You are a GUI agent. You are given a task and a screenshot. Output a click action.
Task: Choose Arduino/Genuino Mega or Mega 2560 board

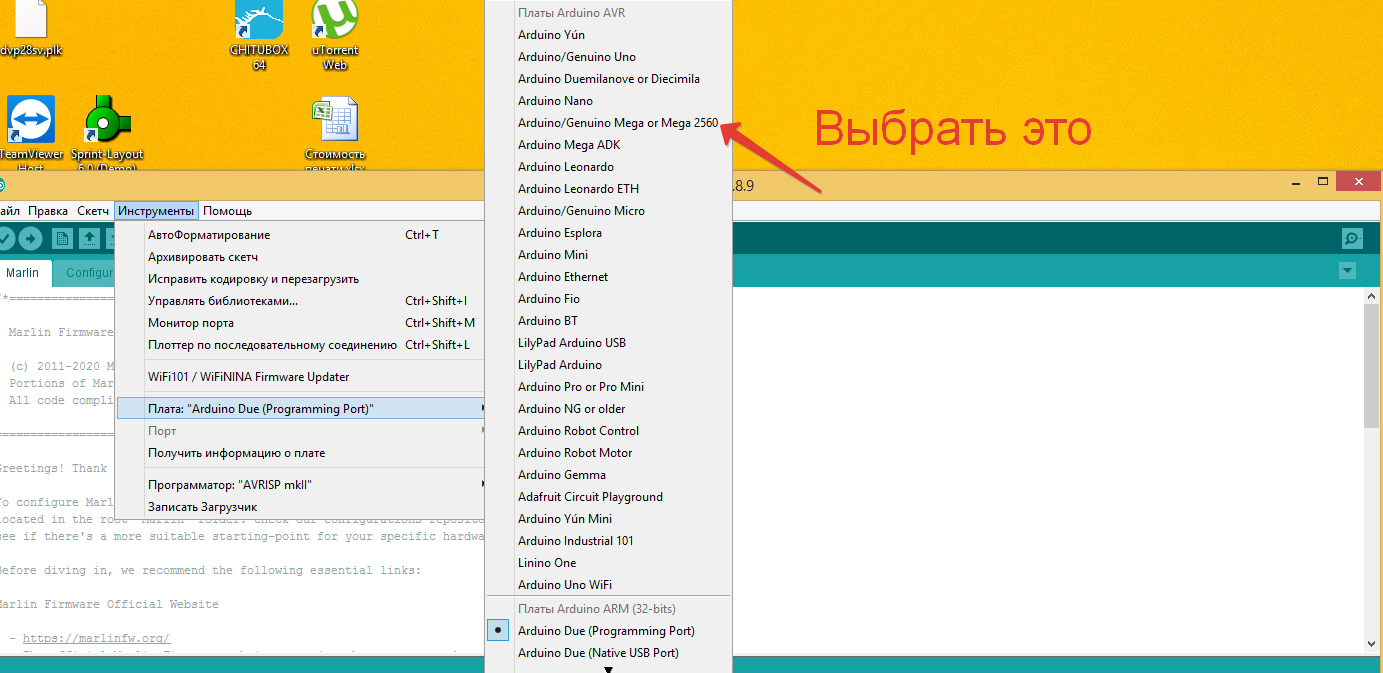click(x=617, y=123)
